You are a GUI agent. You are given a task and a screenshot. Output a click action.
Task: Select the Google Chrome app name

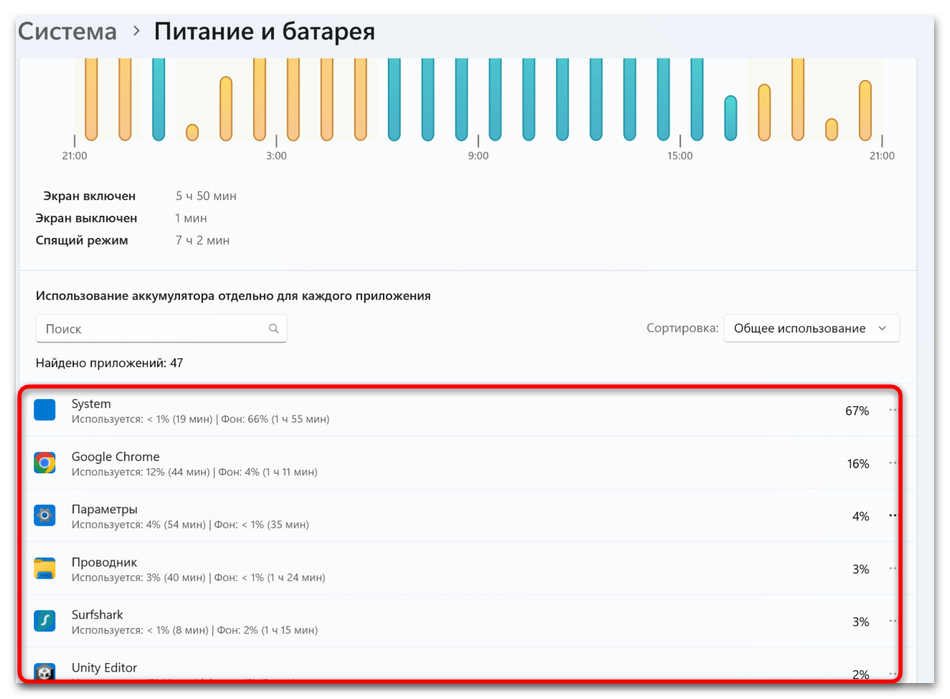(115, 457)
